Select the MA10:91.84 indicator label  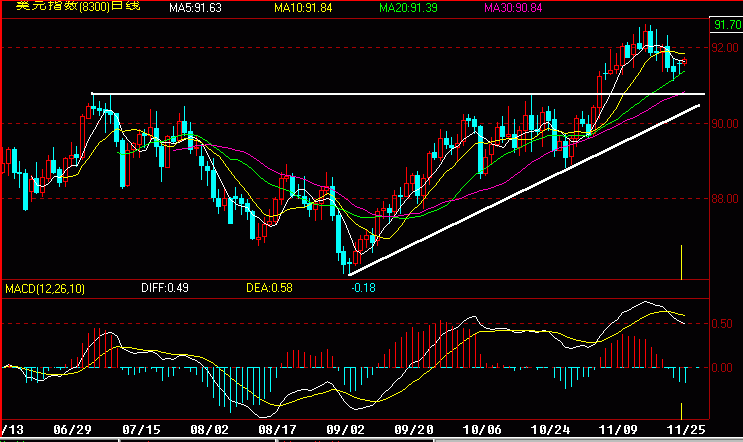click(x=303, y=8)
